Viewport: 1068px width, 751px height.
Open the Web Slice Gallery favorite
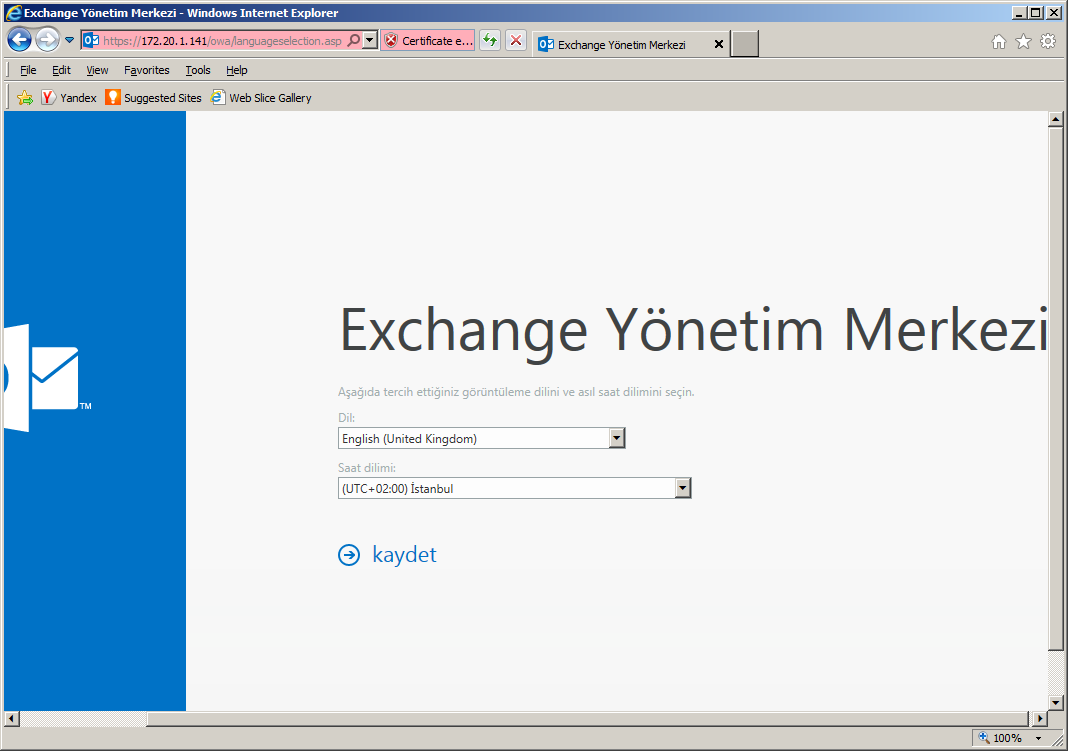point(261,97)
